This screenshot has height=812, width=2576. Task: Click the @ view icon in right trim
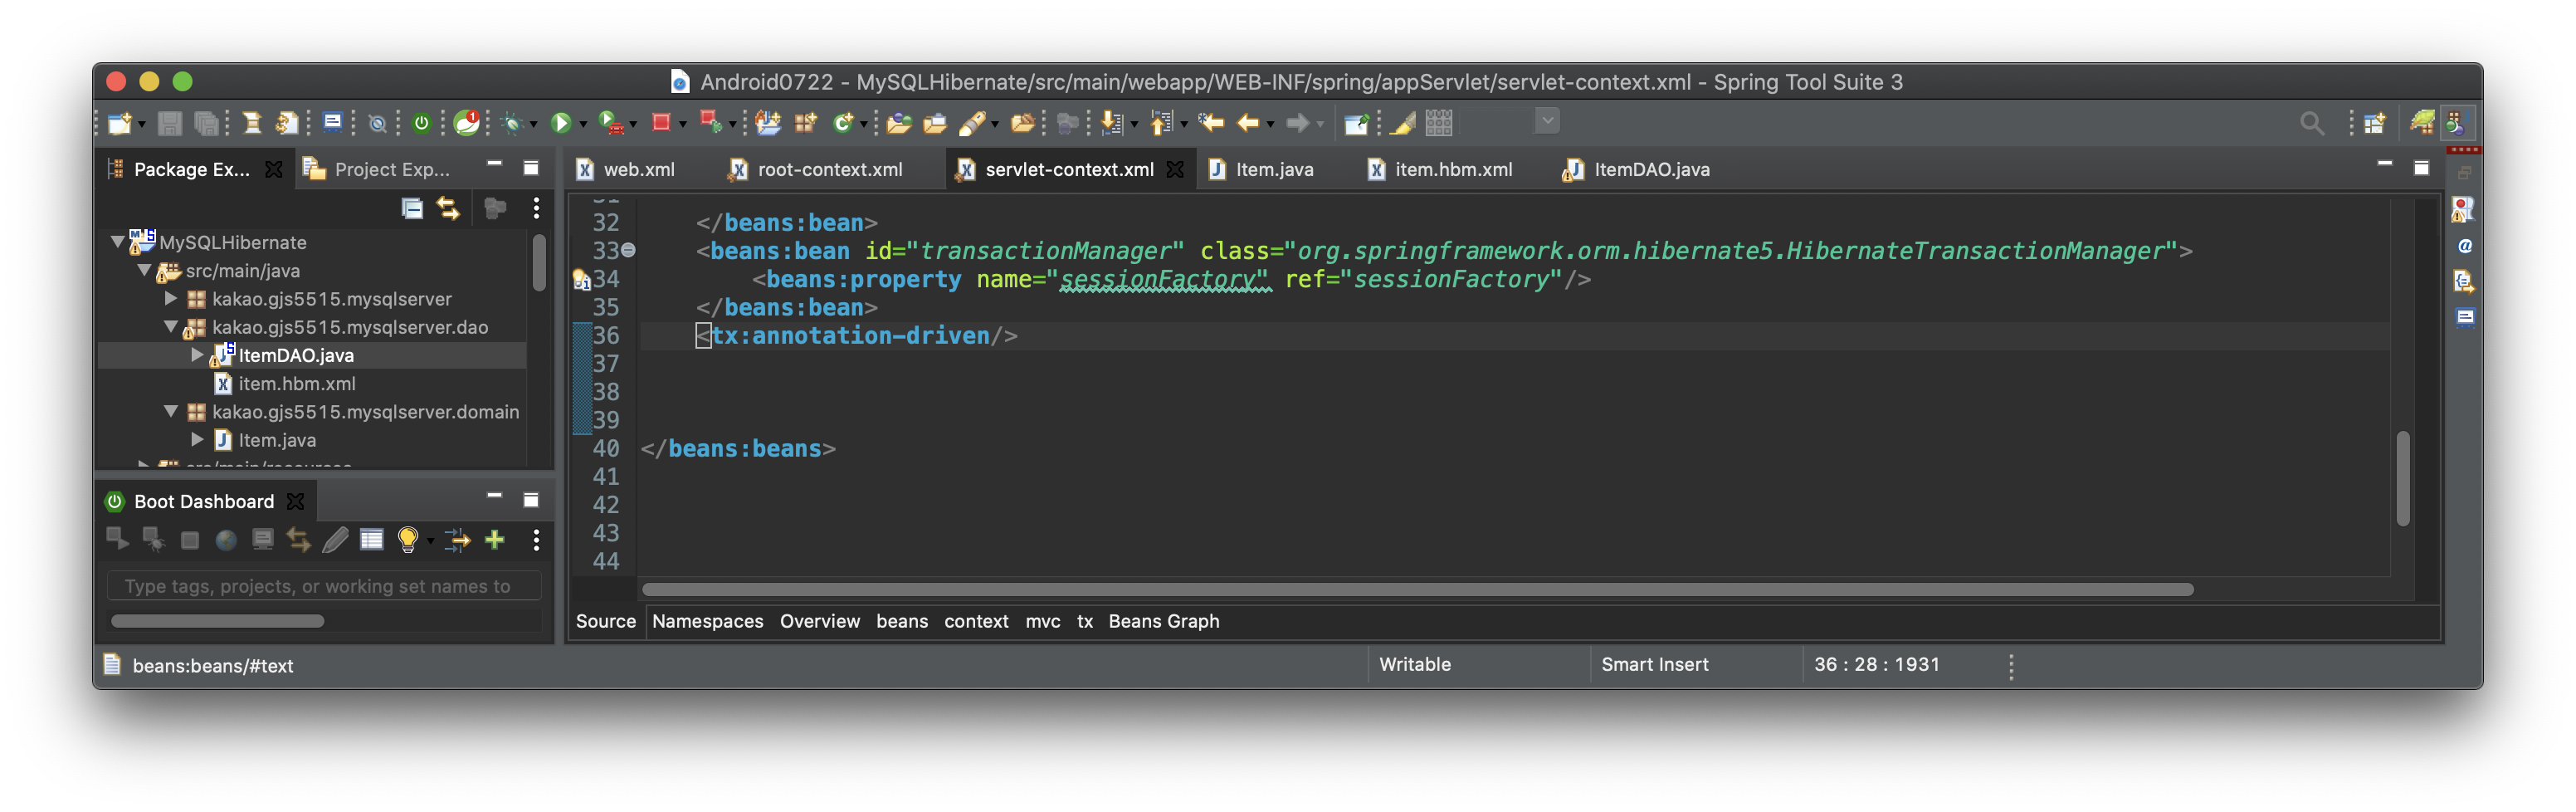pos(2464,247)
